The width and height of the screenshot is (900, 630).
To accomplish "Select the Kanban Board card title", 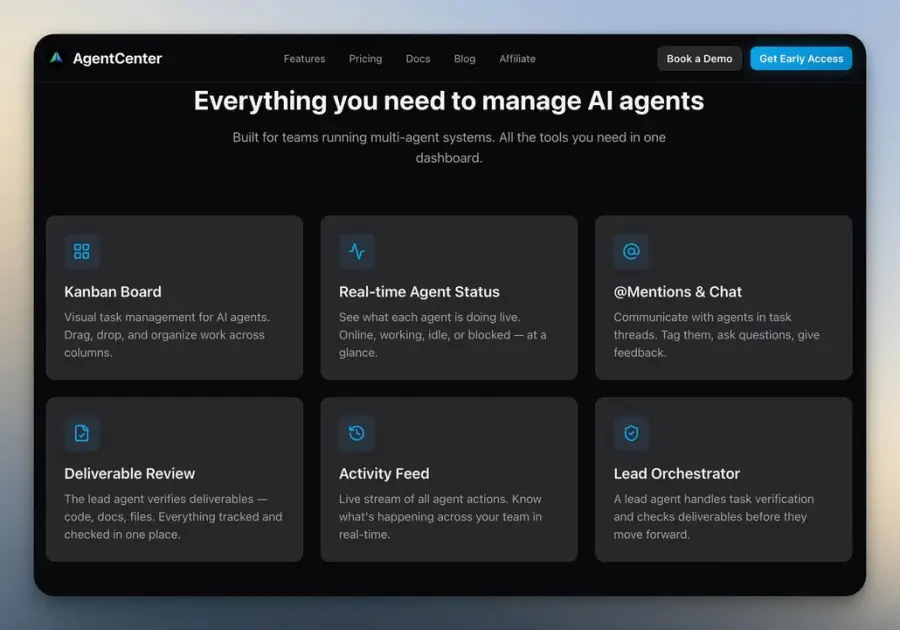I will tap(112, 291).
